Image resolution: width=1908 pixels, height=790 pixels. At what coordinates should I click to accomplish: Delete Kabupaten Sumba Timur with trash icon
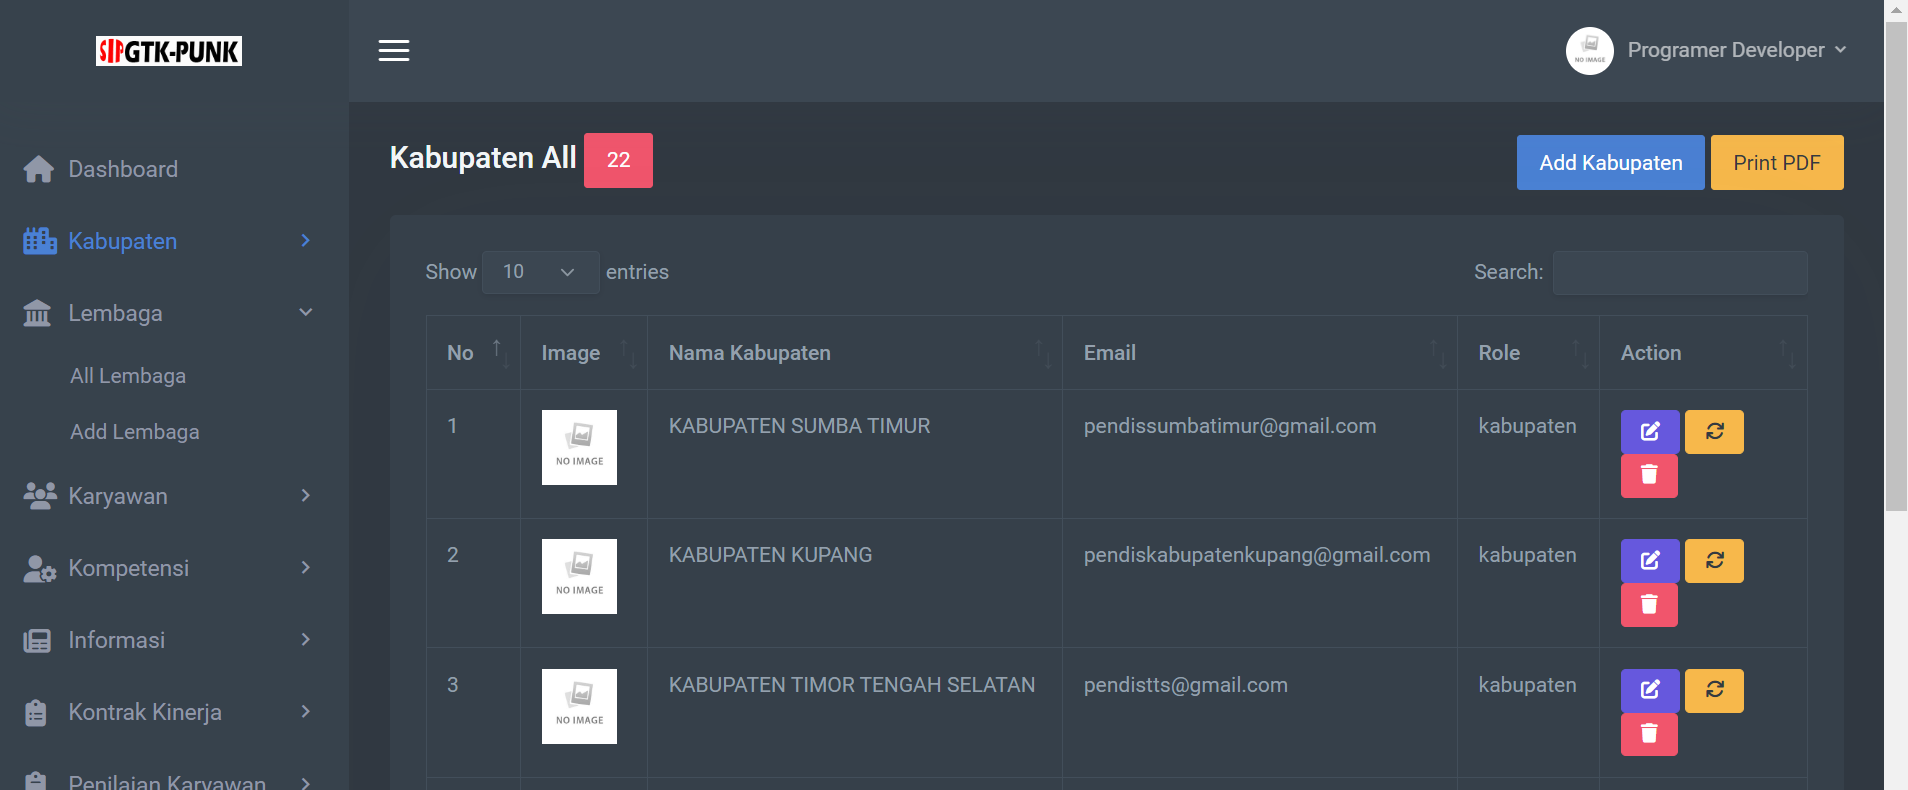pos(1649,475)
